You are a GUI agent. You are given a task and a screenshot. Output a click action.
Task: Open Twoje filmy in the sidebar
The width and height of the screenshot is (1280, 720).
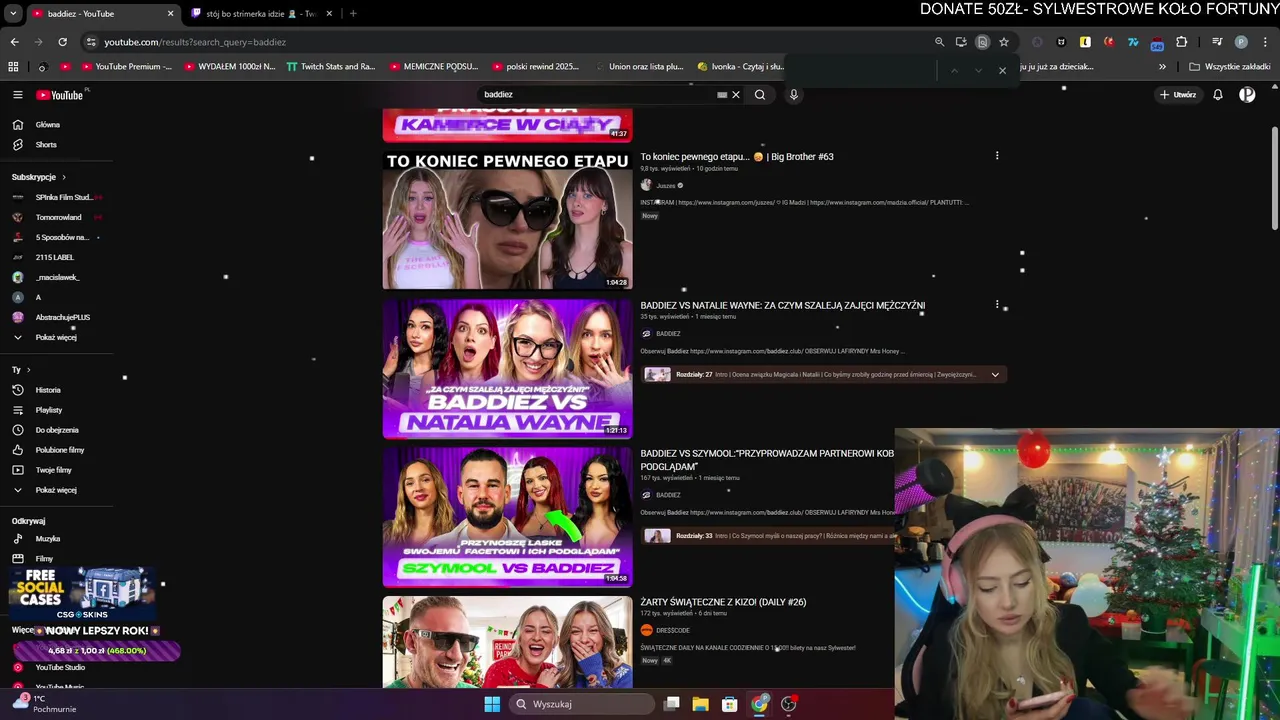click(x=54, y=470)
